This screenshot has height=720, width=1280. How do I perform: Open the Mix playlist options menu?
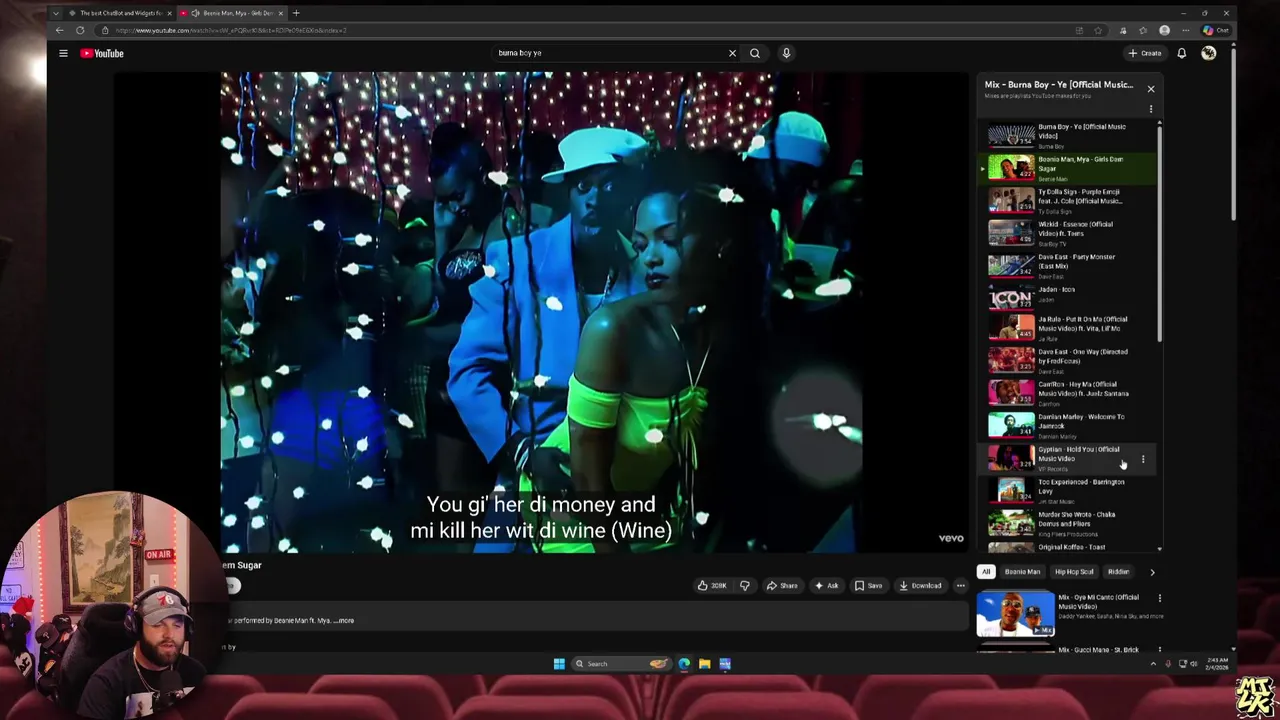click(1151, 109)
